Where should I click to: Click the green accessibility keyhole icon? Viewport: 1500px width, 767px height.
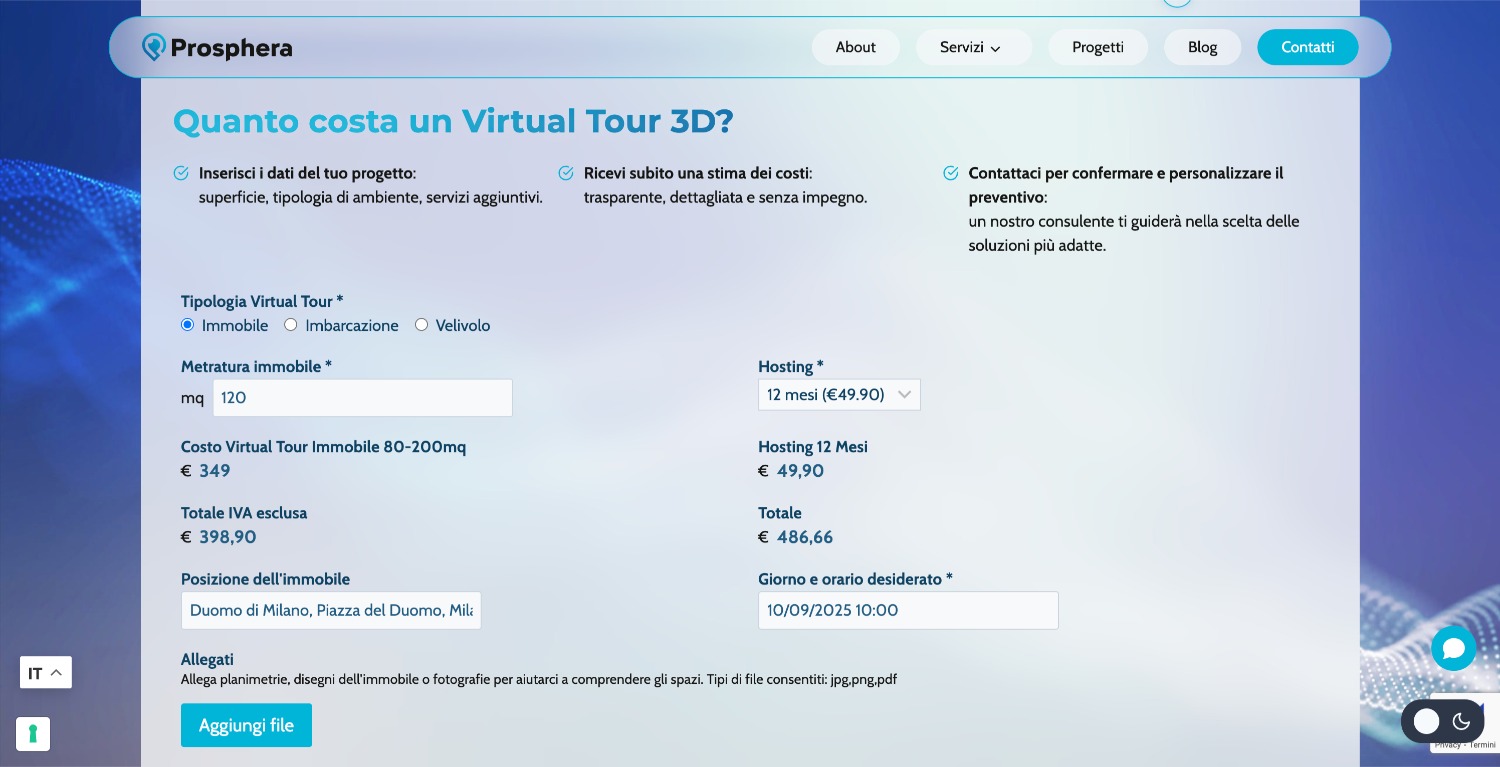(x=33, y=733)
